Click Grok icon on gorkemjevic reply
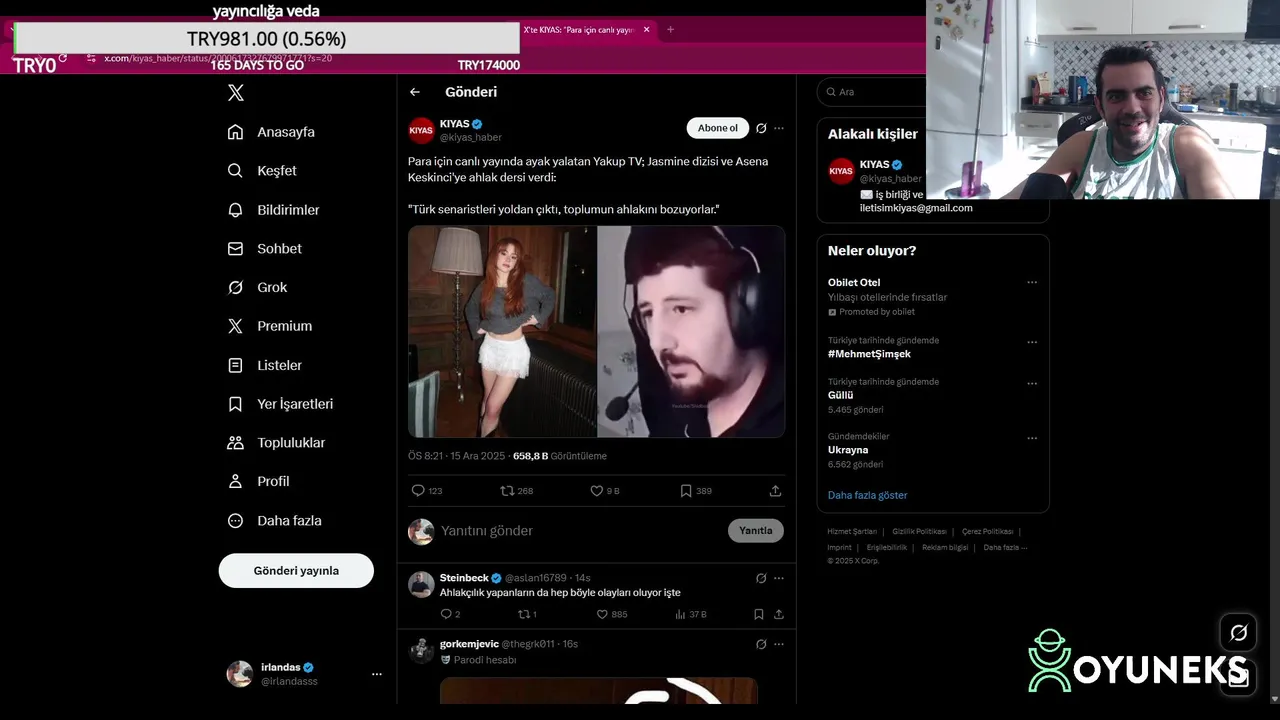The height and width of the screenshot is (720, 1280). pyautogui.click(x=761, y=644)
